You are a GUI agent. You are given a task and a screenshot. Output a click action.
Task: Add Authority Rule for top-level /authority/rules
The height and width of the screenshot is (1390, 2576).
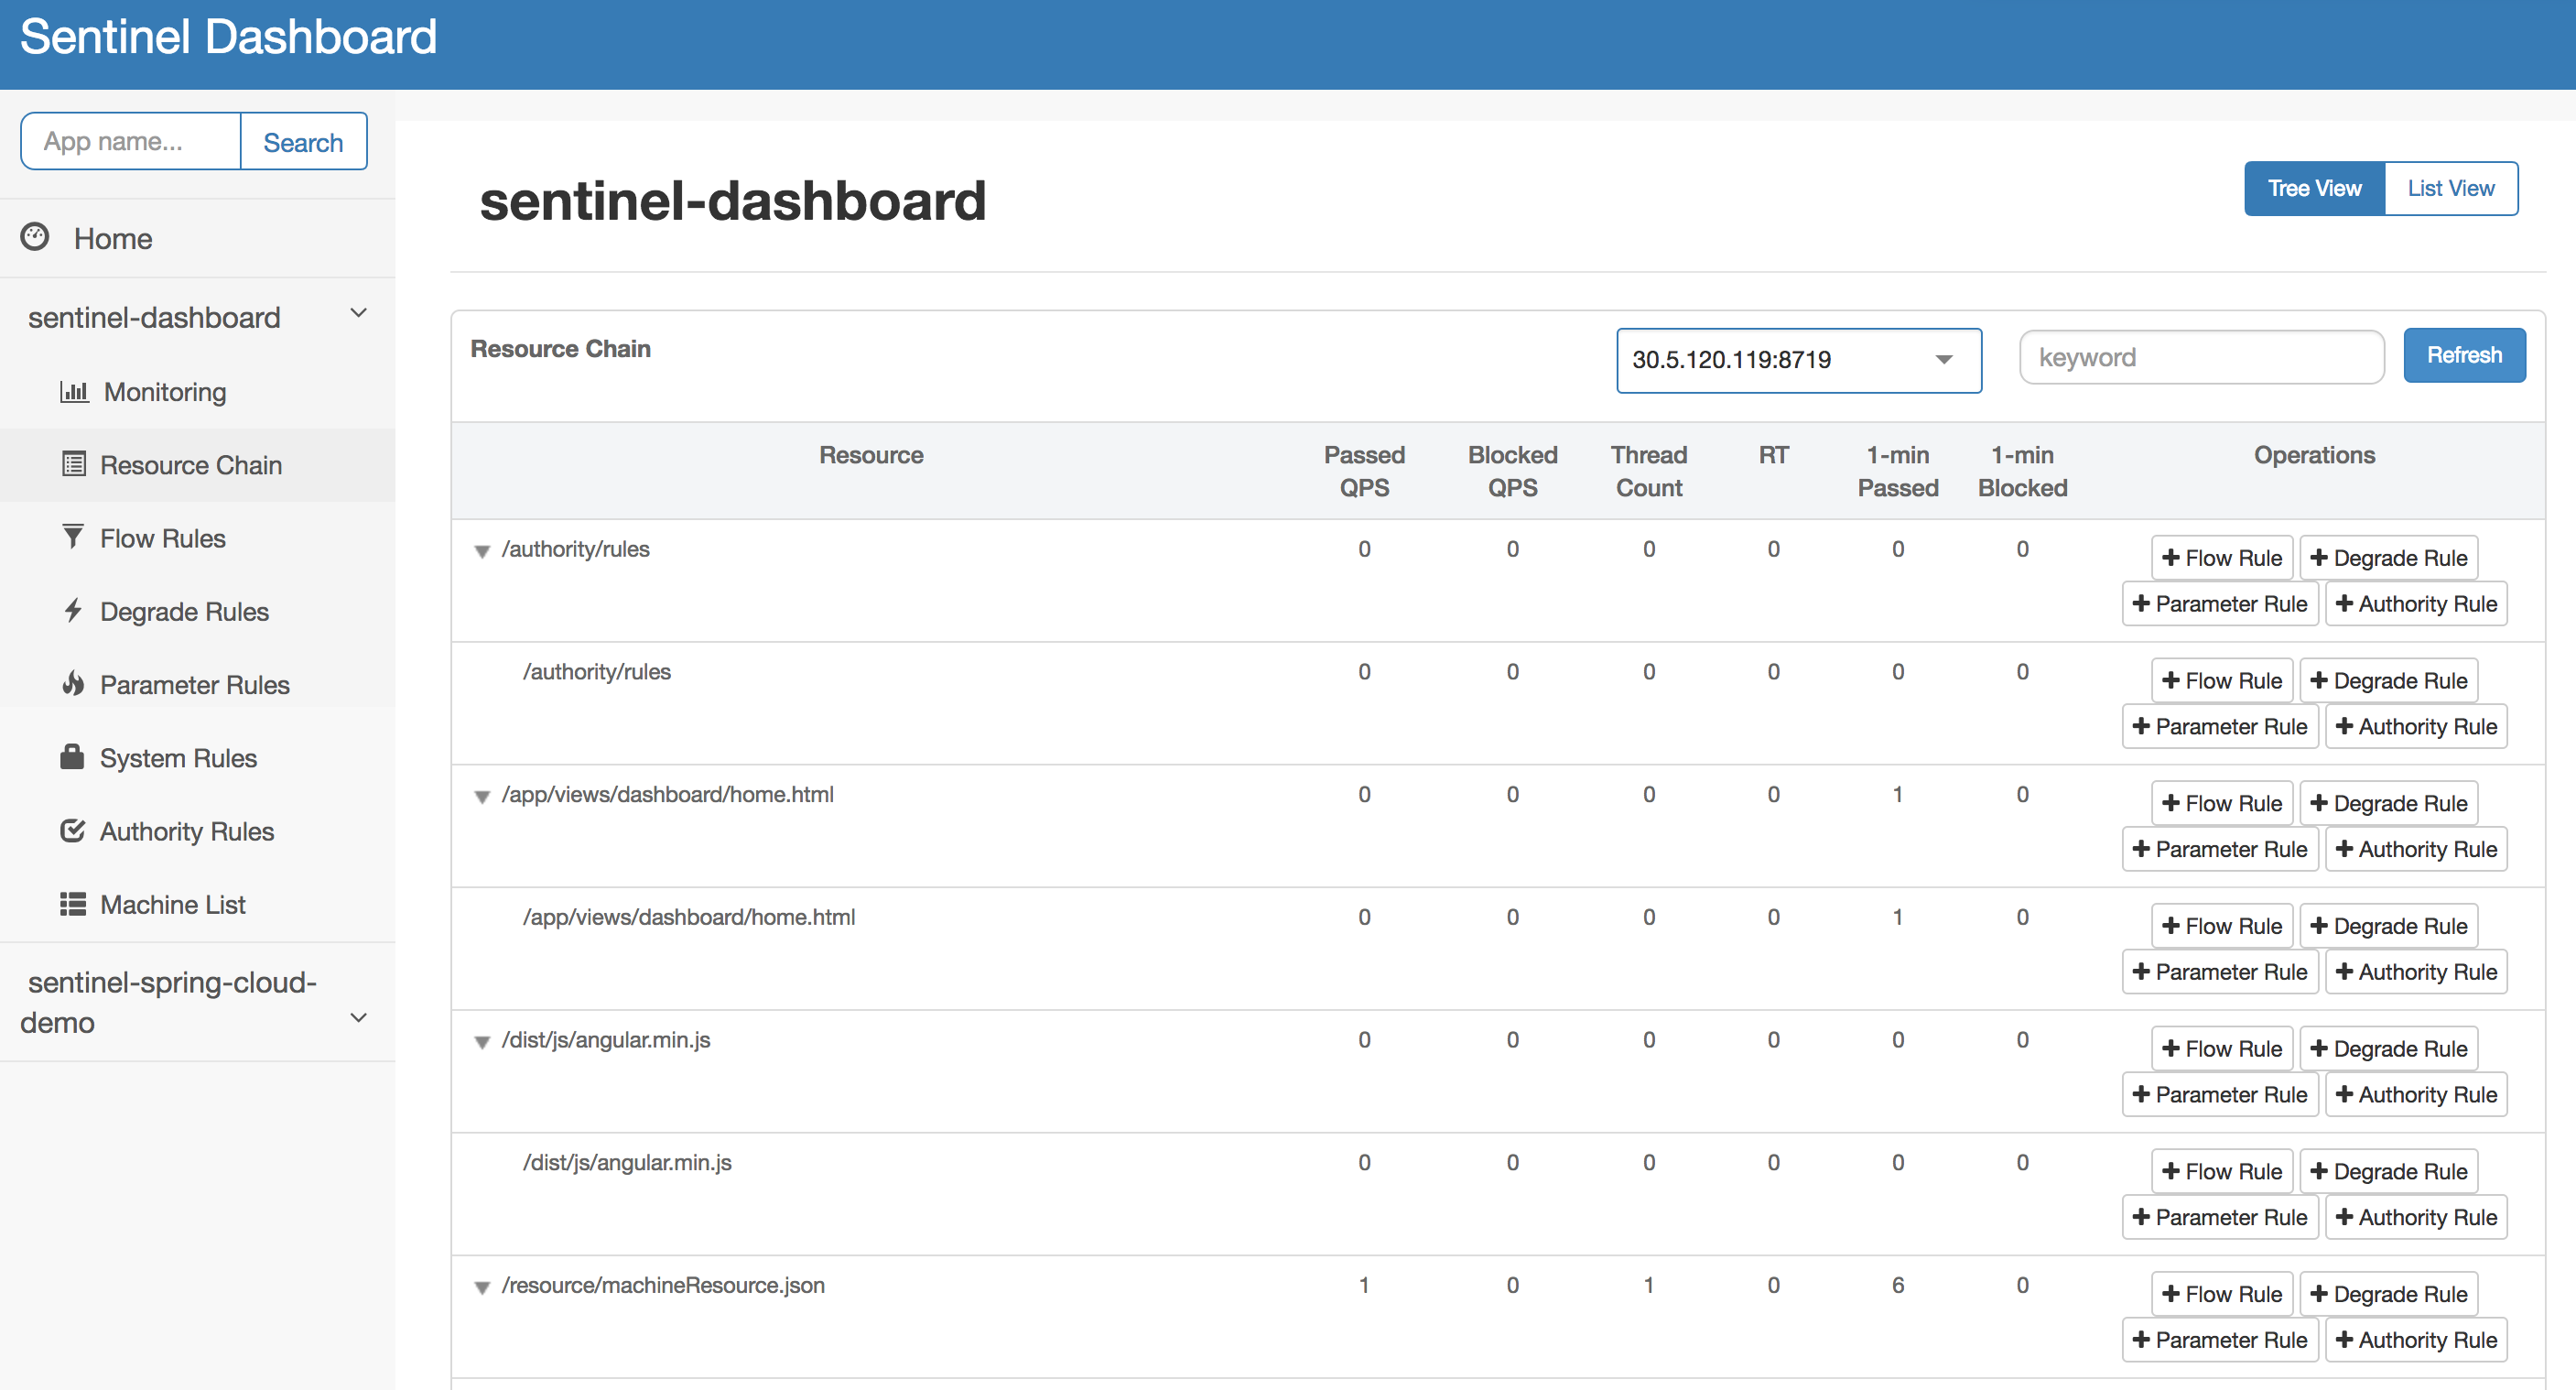tap(2415, 604)
